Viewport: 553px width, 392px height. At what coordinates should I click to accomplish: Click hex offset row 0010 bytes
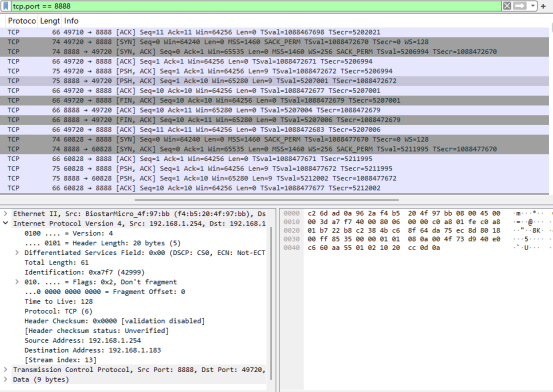pos(404,222)
